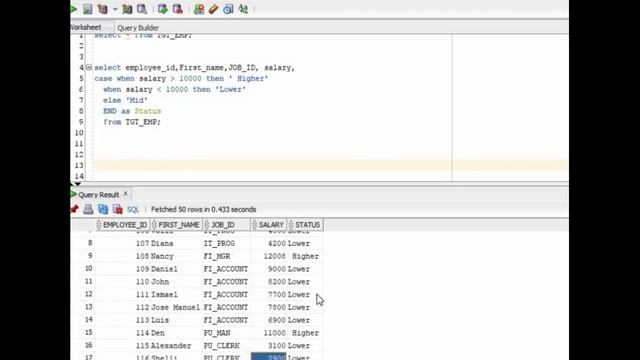Select the Higher status in Nancy's row
640x360 pixels.
tap(305, 256)
